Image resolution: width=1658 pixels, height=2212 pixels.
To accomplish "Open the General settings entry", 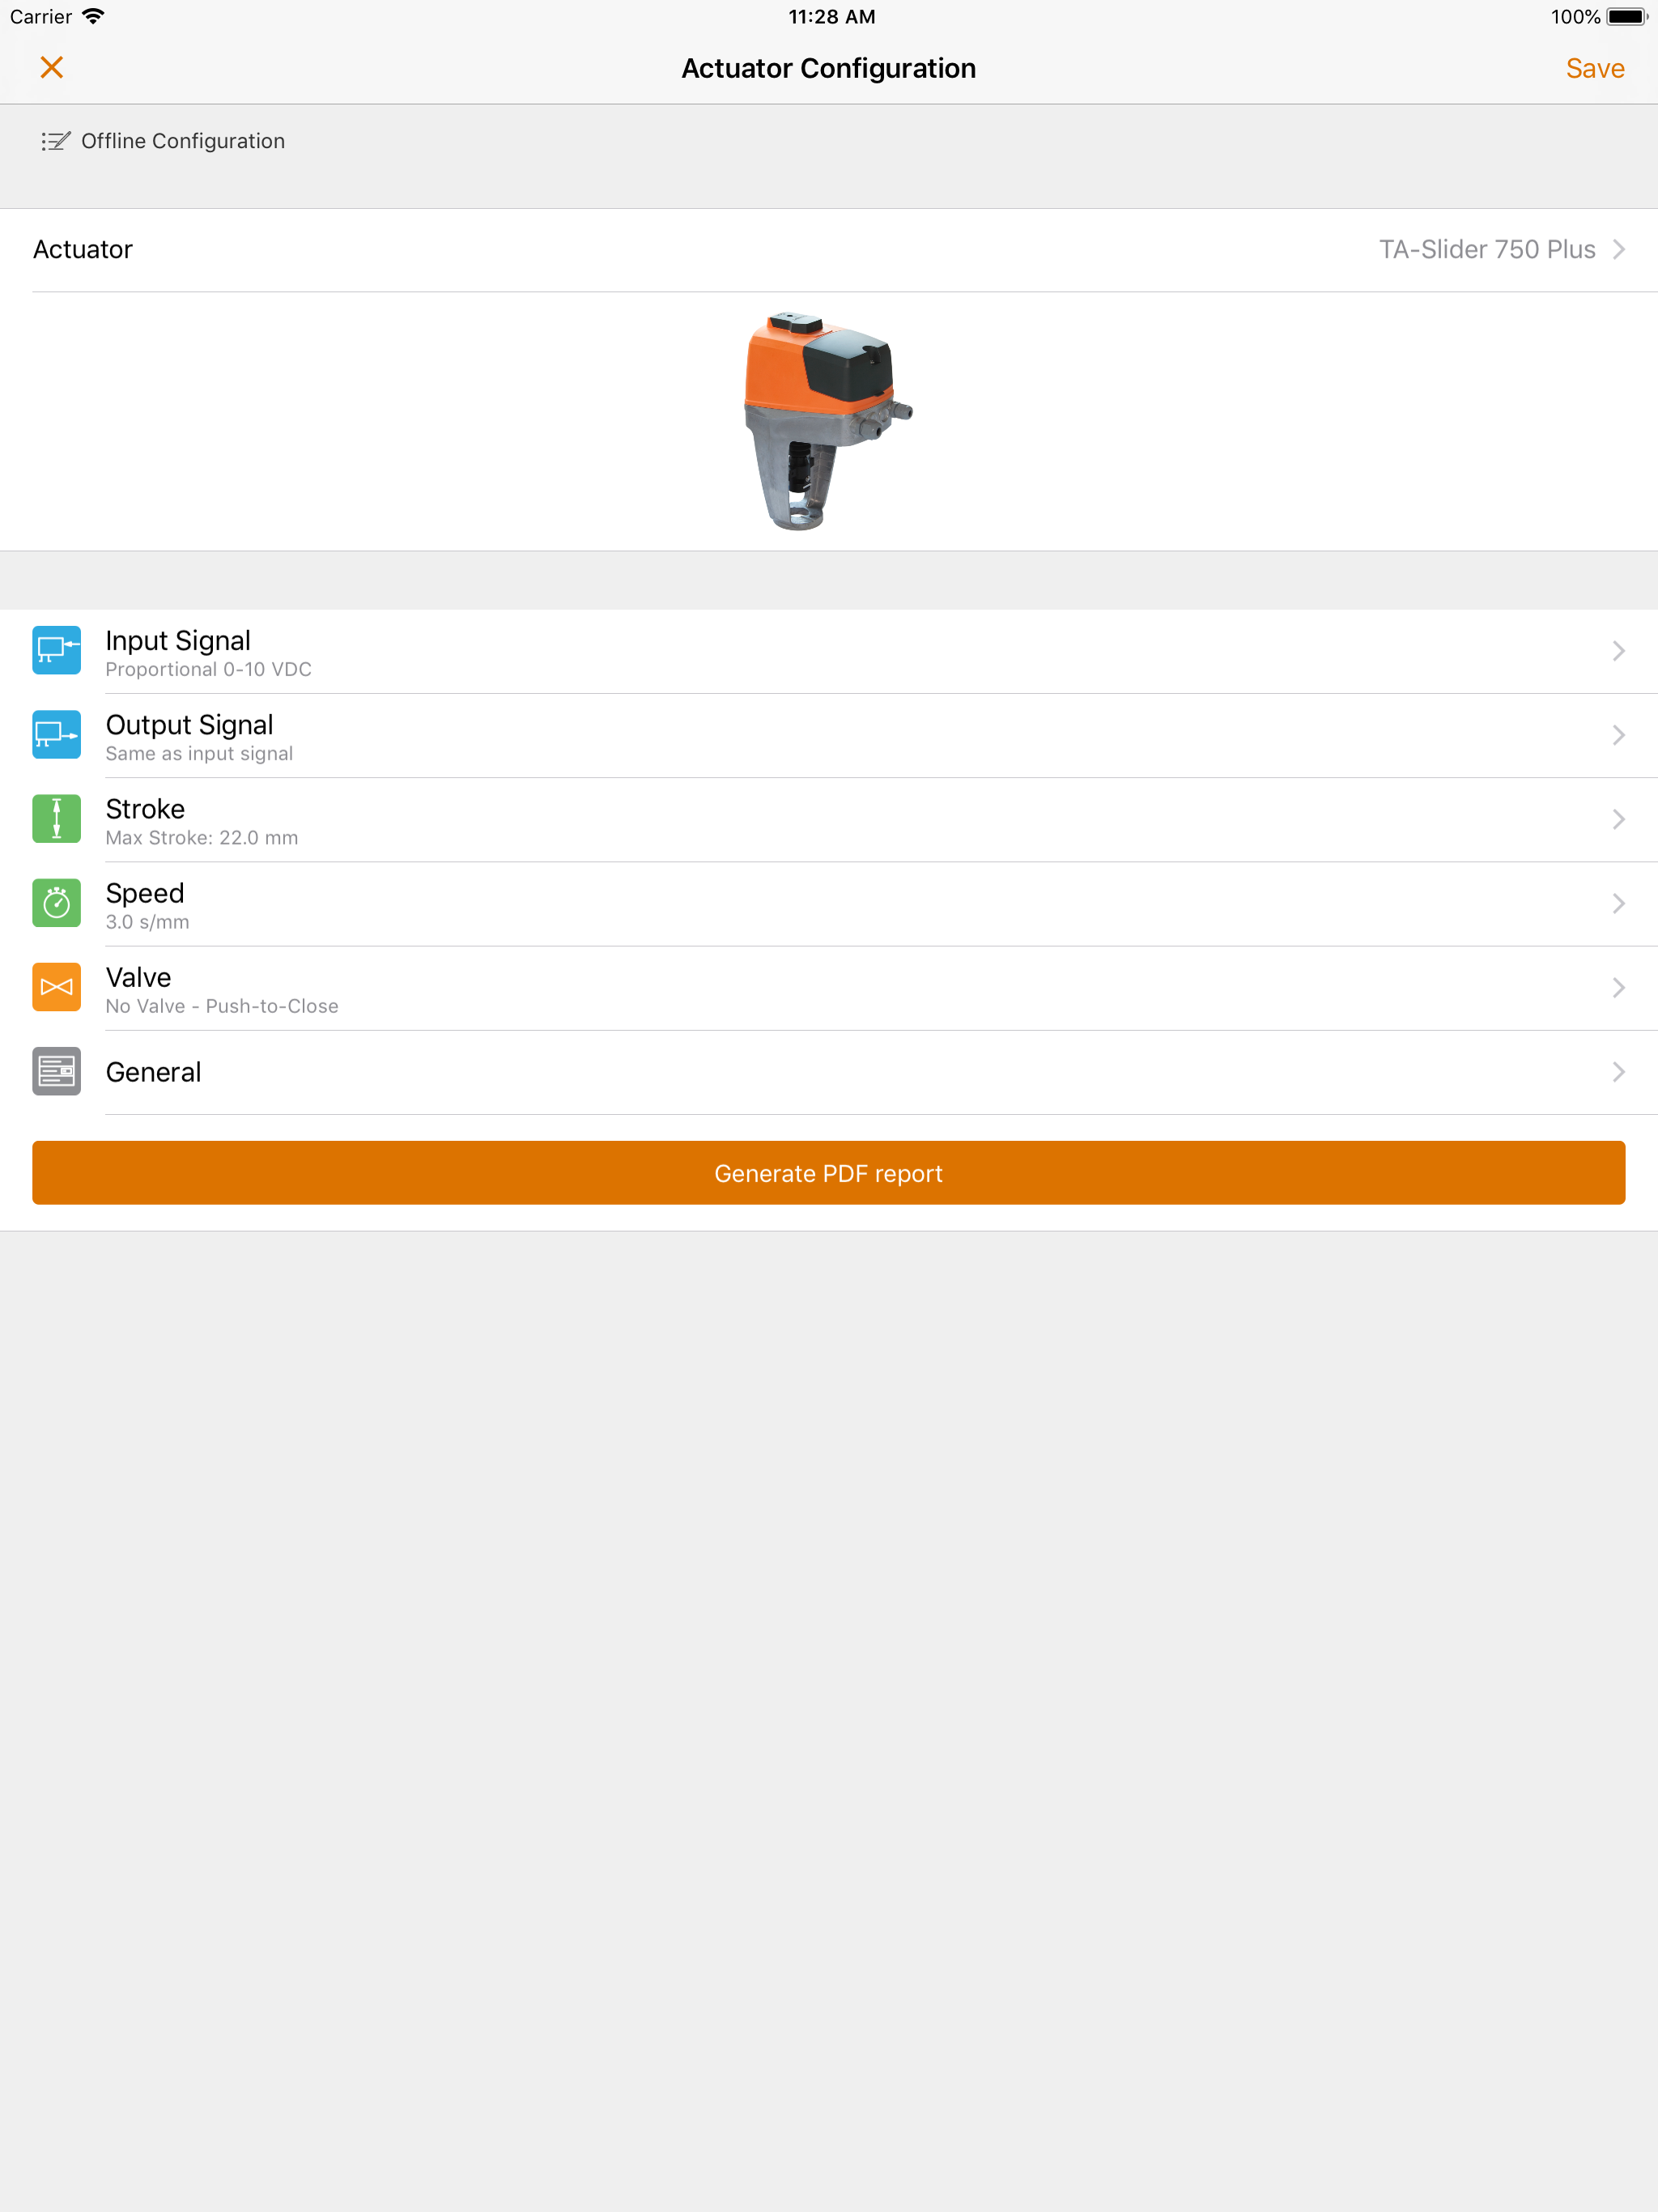I will (829, 1072).
